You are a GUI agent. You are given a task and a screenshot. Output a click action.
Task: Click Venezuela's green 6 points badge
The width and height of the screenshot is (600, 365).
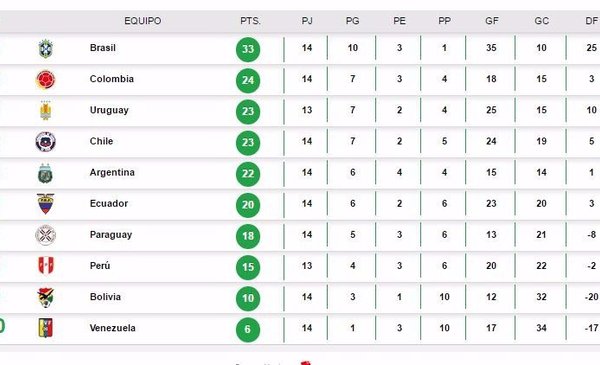coord(248,329)
